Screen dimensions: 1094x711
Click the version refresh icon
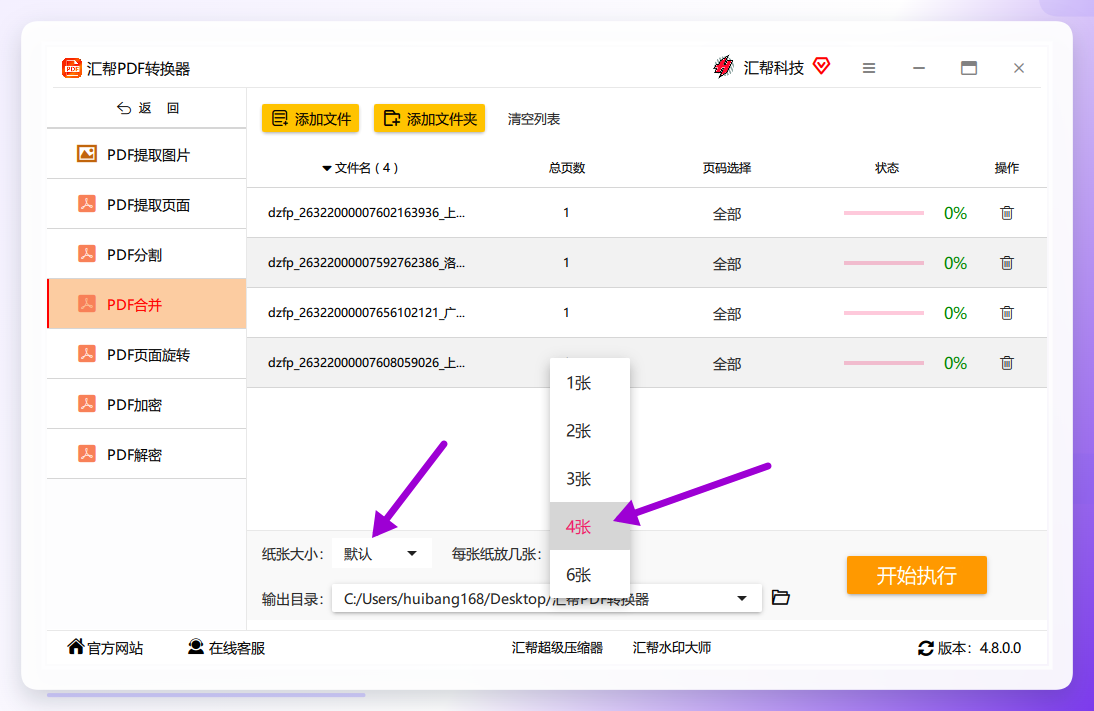tap(925, 648)
